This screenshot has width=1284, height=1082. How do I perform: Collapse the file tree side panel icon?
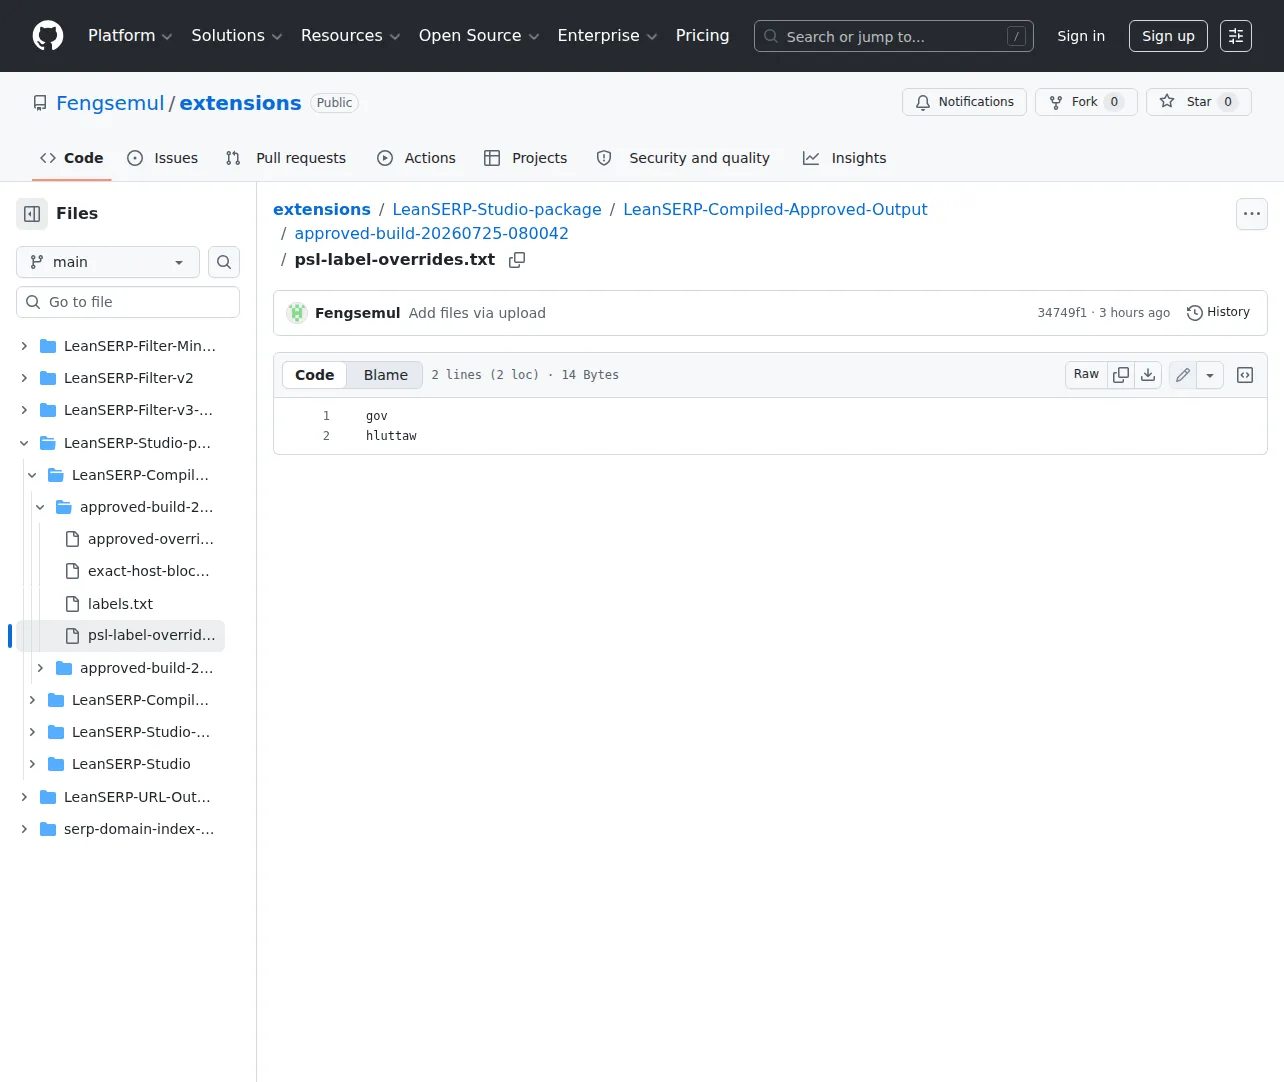(x=32, y=214)
